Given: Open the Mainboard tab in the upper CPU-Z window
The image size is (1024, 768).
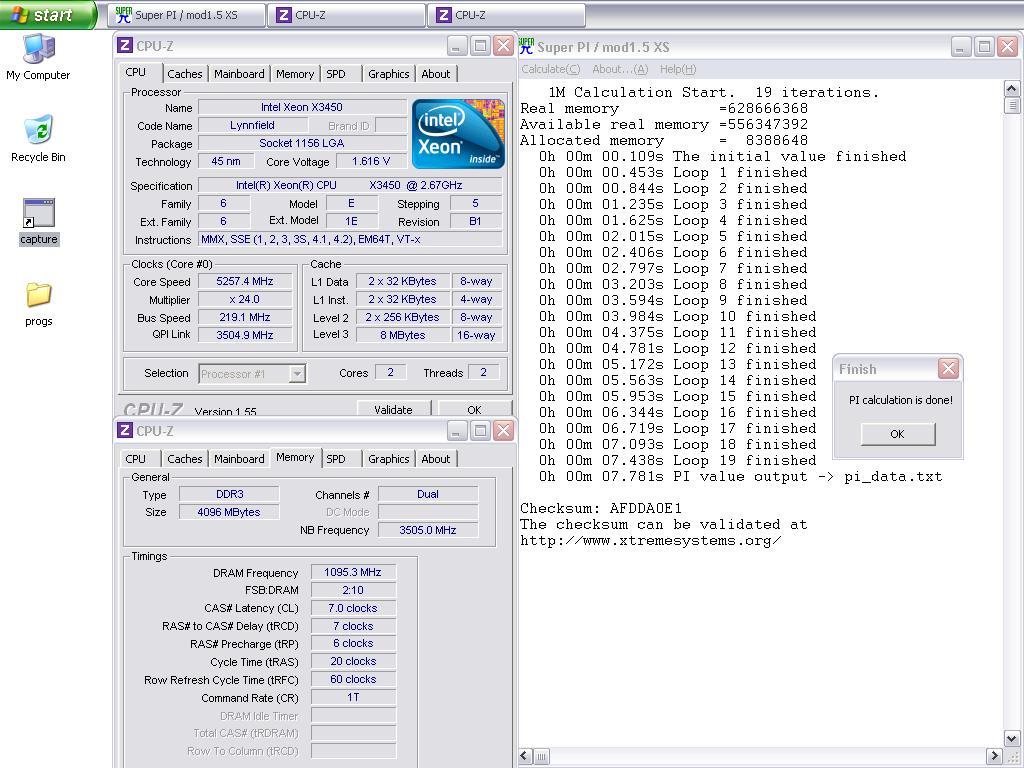Looking at the screenshot, I should [239, 74].
